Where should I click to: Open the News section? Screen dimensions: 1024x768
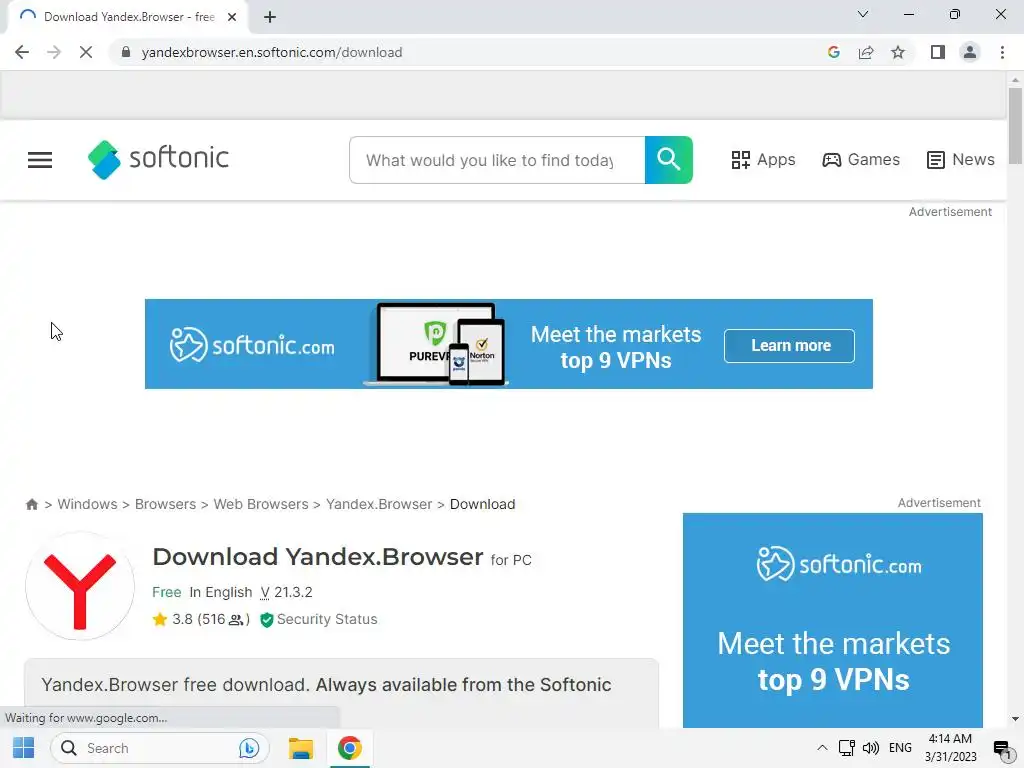960,160
